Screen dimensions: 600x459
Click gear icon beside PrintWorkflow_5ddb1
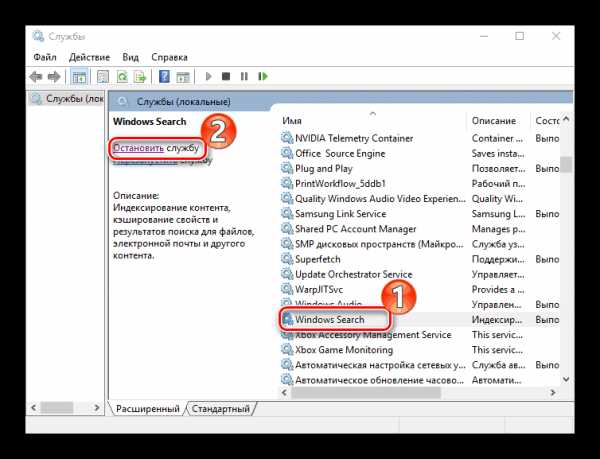[x=287, y=184]
